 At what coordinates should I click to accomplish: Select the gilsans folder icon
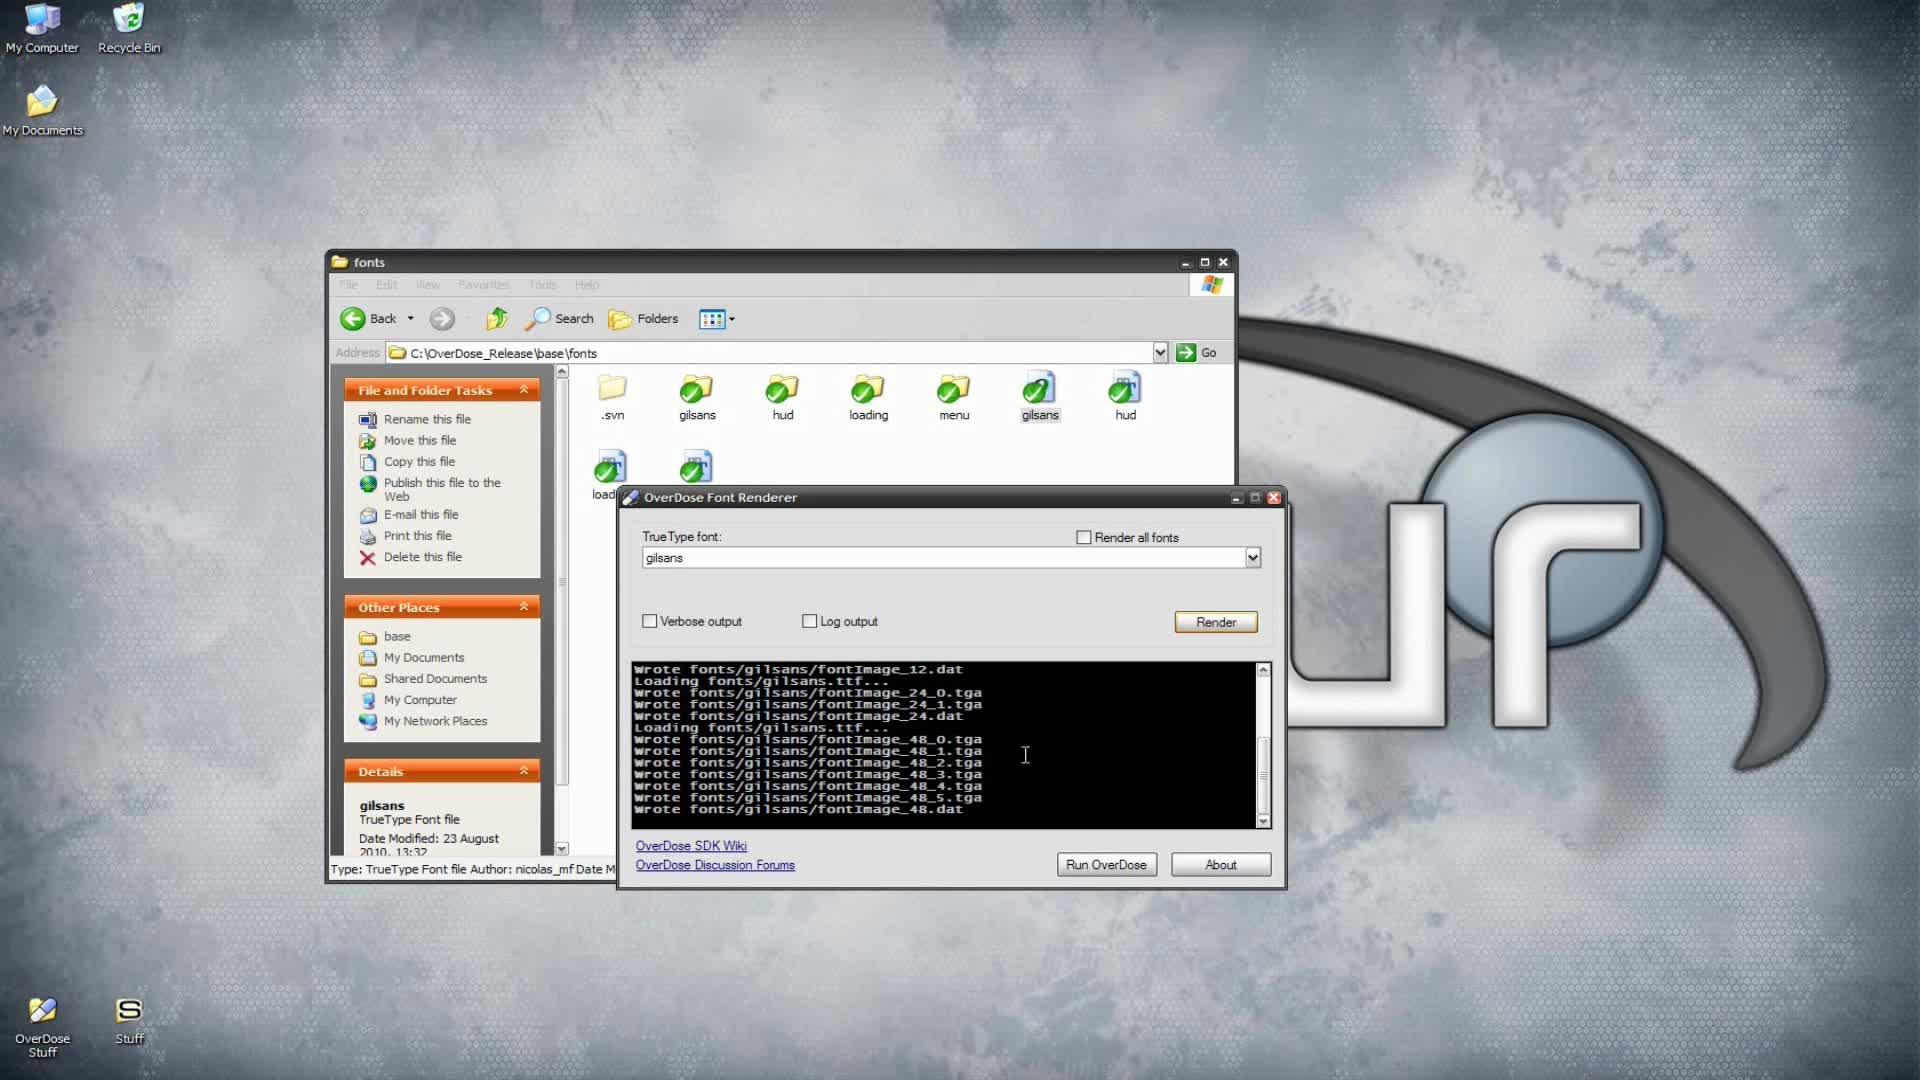point(697,397)
